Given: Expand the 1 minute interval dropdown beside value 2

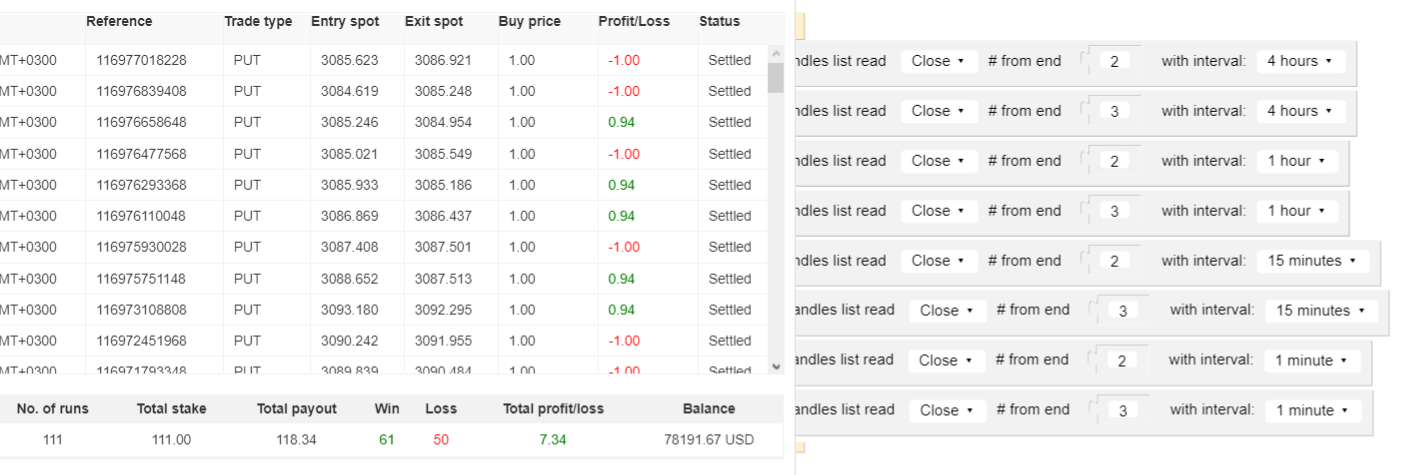Looking at the screenshot, I should 1312,361.
